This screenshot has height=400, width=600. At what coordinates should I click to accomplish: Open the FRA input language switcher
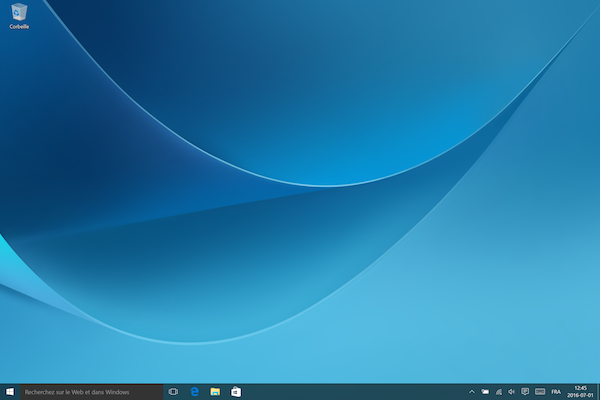pyautogui.click(x=556, y=392)
